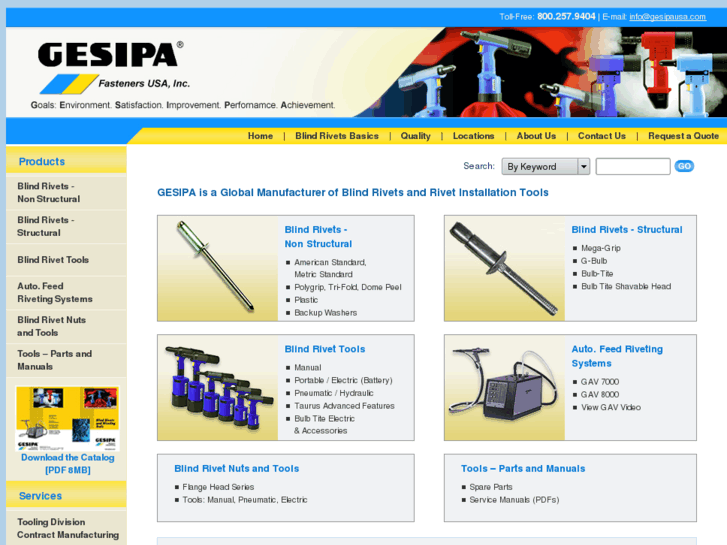Click the Spare Parts list item
The width and height of the screenshot is (727, 545).
(491, 487)
